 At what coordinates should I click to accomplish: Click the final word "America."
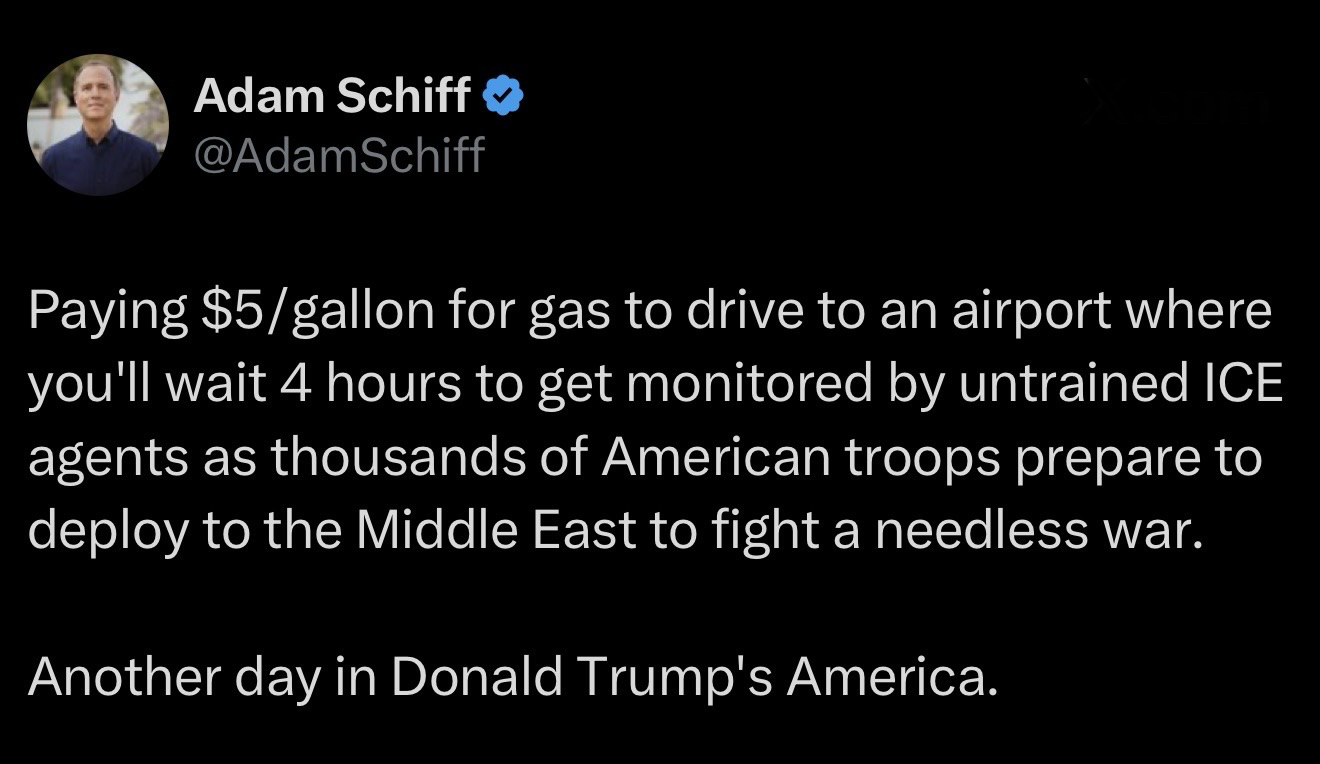[x=892, y=677]
